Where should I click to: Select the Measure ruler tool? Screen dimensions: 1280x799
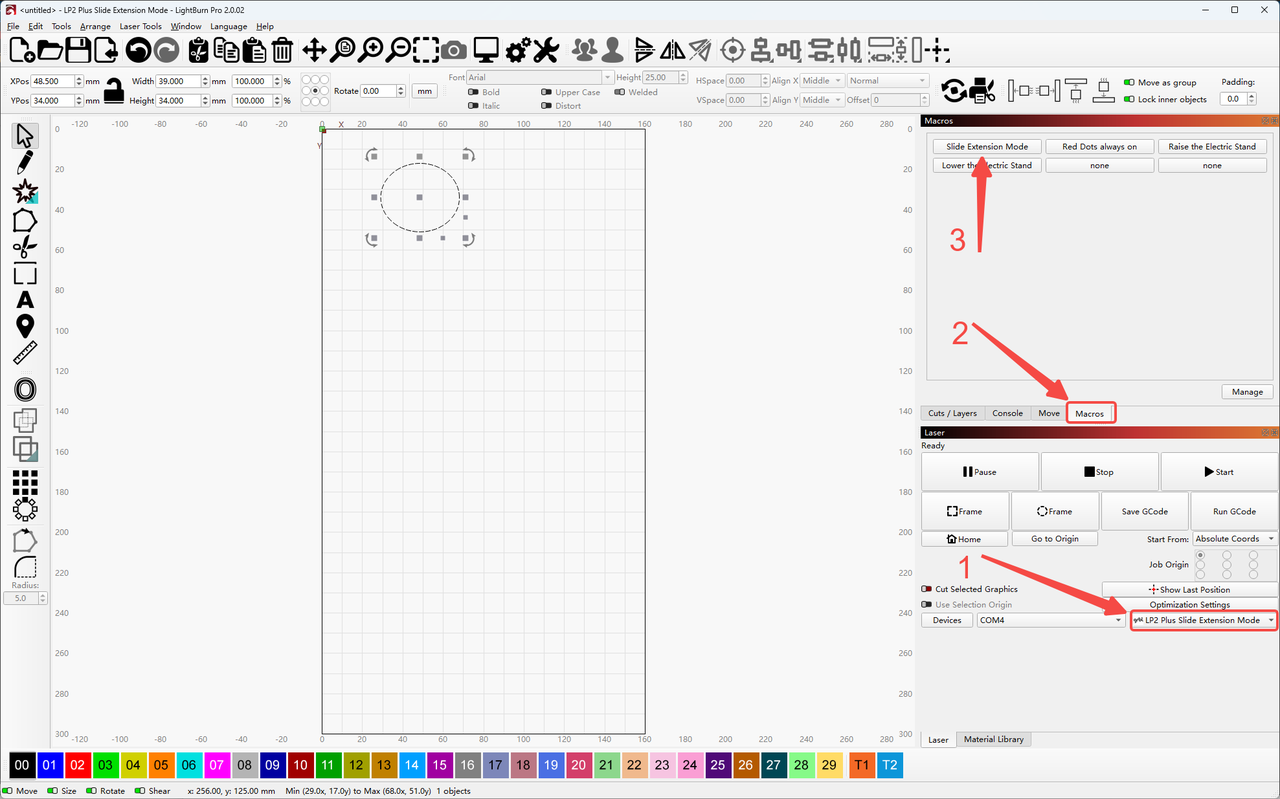[x=25, y=353]
